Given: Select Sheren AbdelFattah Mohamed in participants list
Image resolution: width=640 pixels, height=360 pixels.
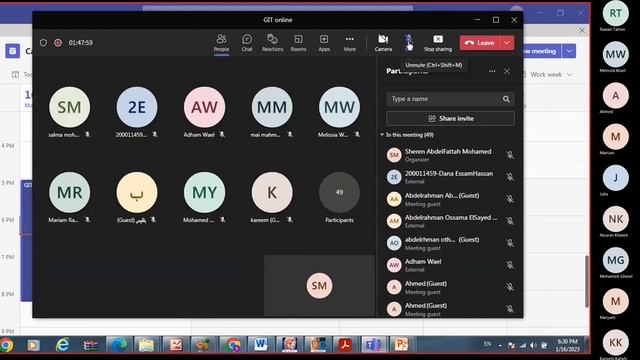Looking at the screenshot, I should click(x=450, y=155).
